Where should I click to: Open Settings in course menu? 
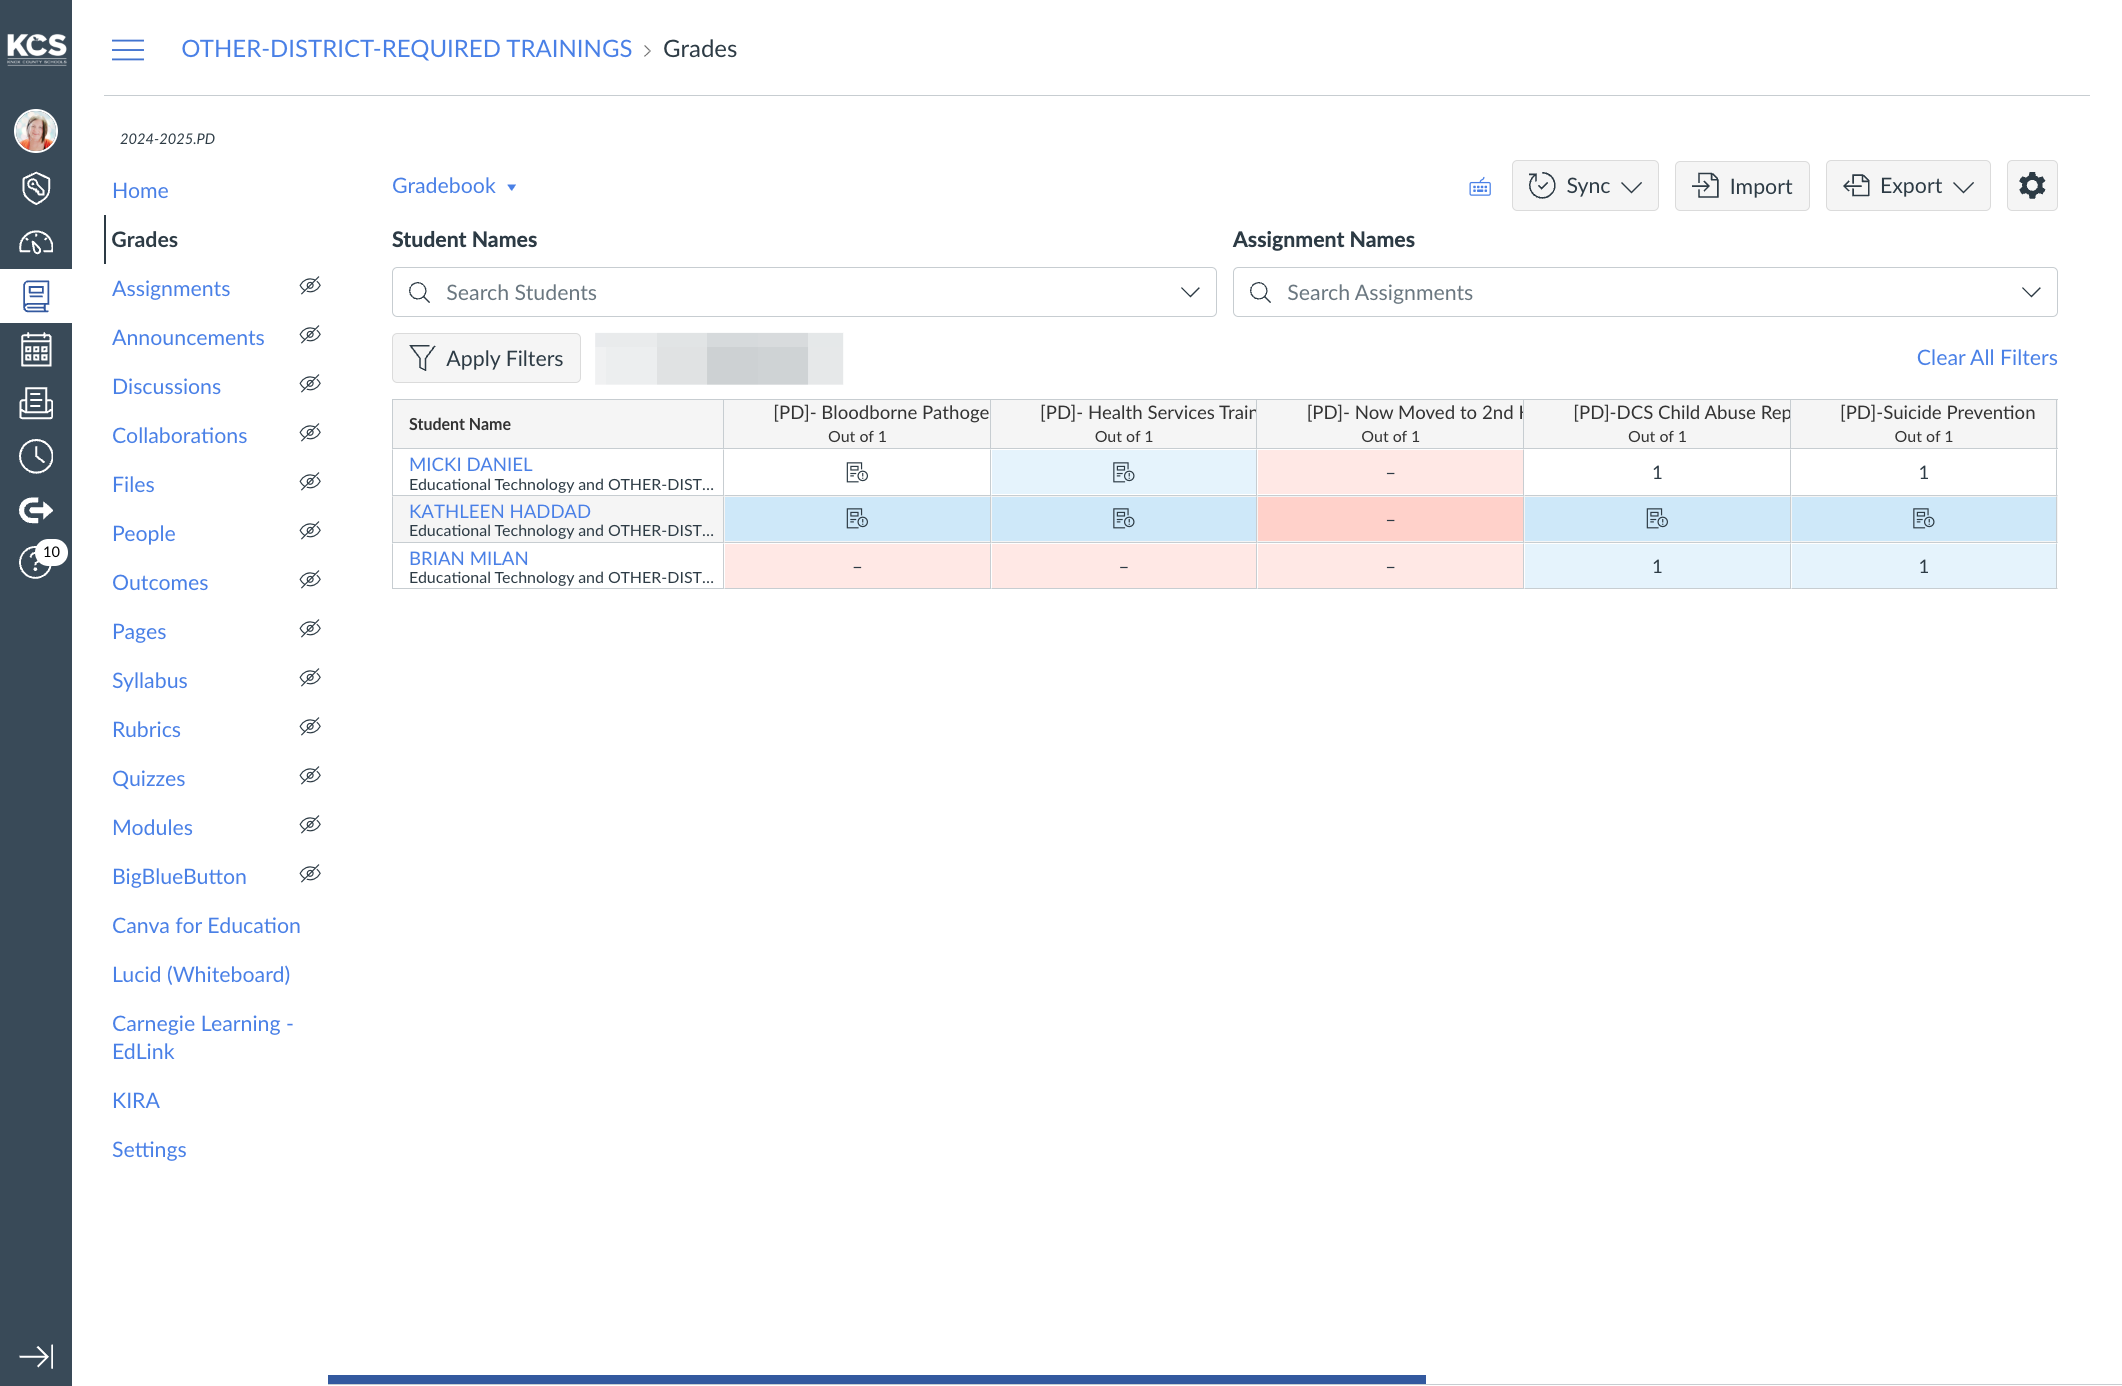149,1149
